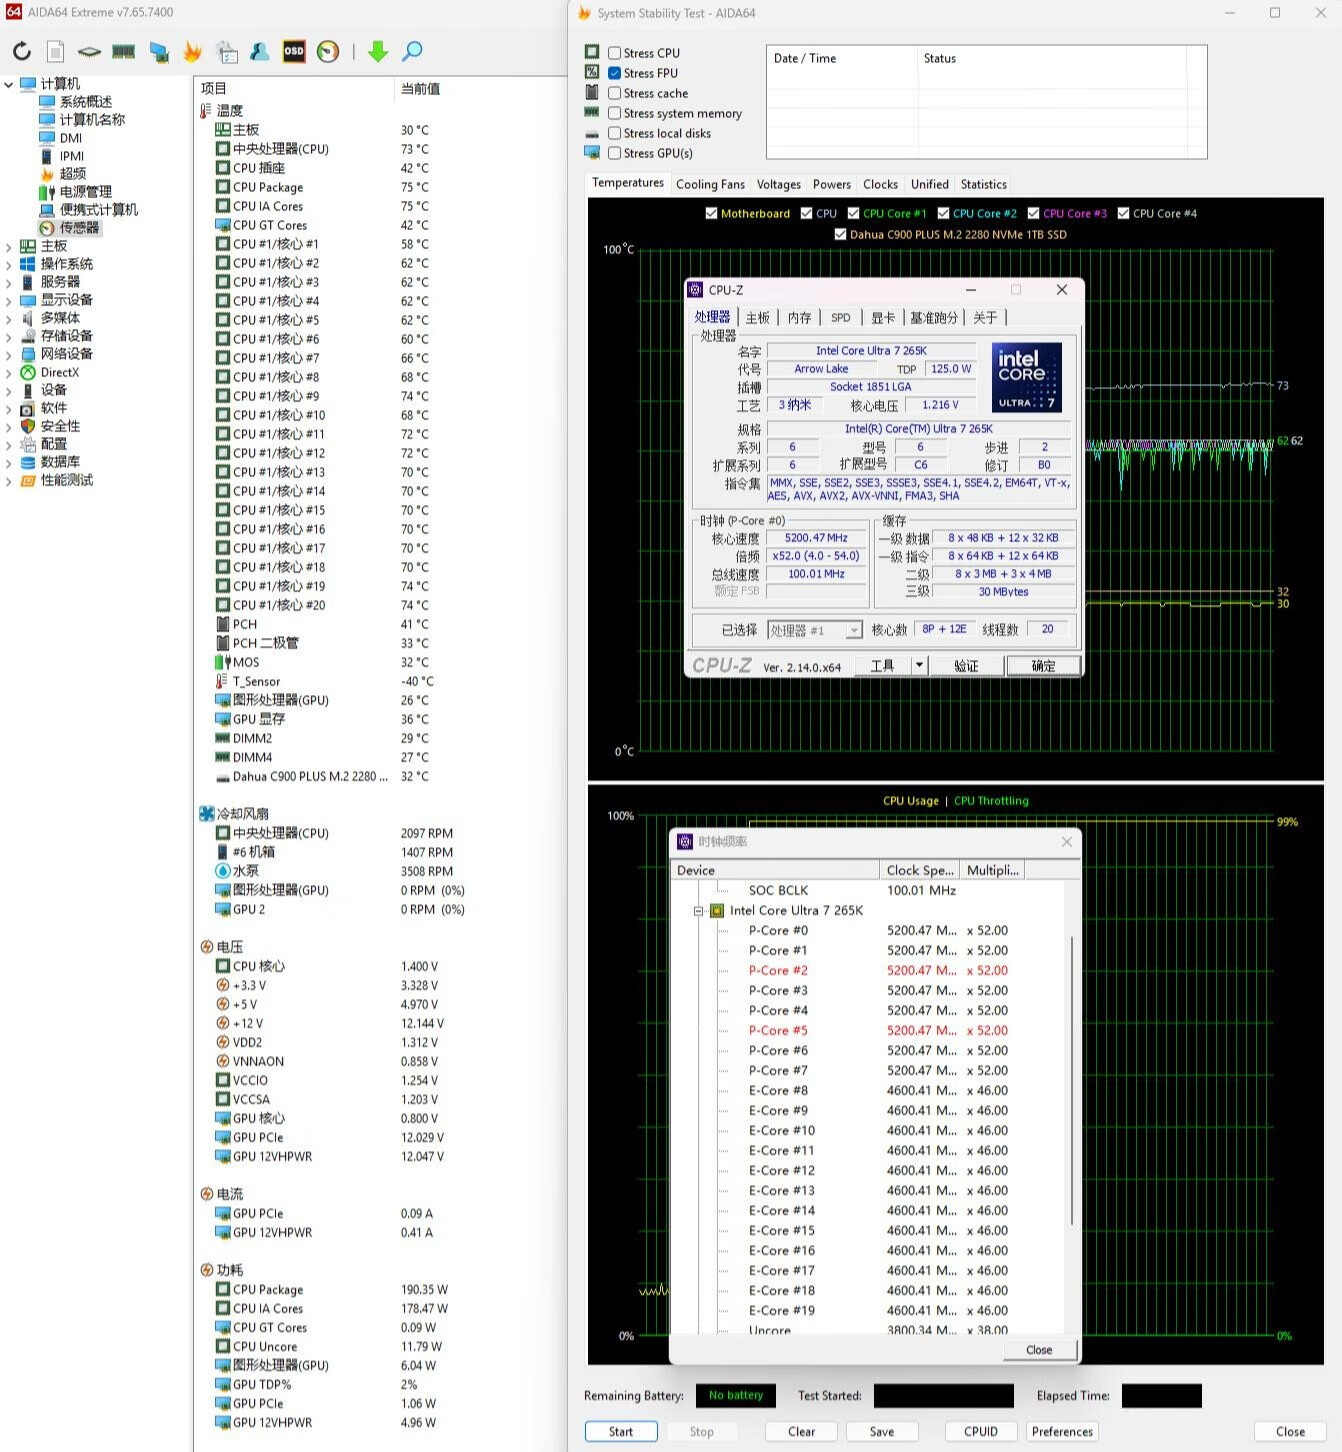Click 验证 button in CPU-Z

tap(966, 665)
